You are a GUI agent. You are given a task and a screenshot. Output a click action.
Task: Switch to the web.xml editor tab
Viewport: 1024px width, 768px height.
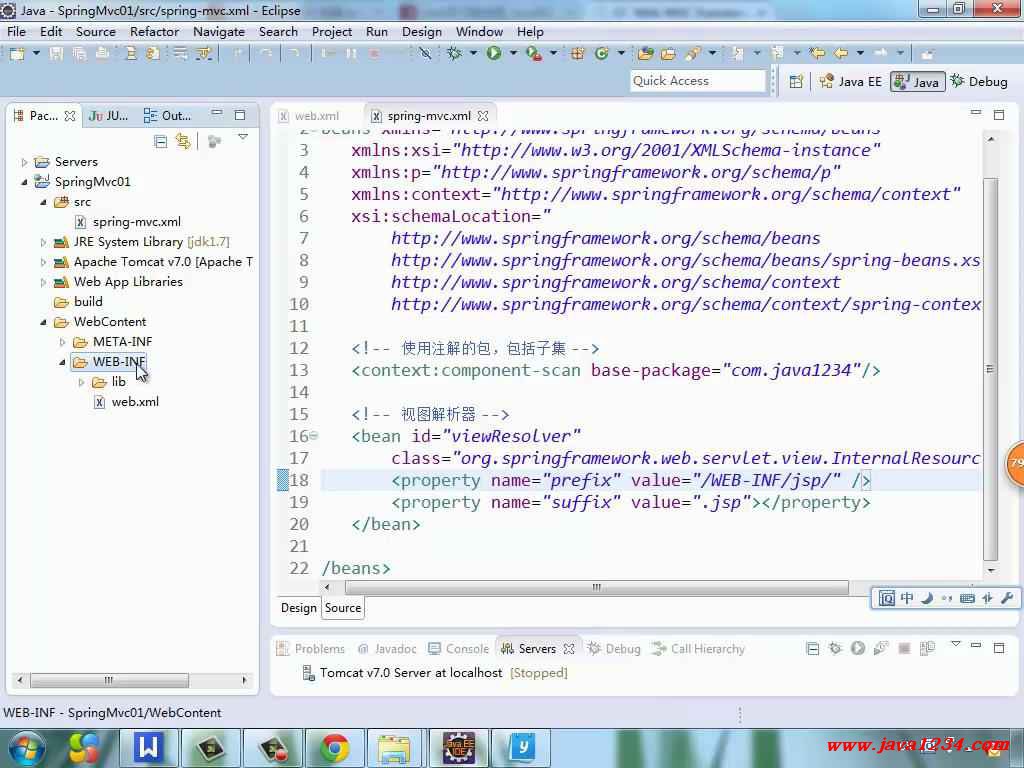[309, 116]
